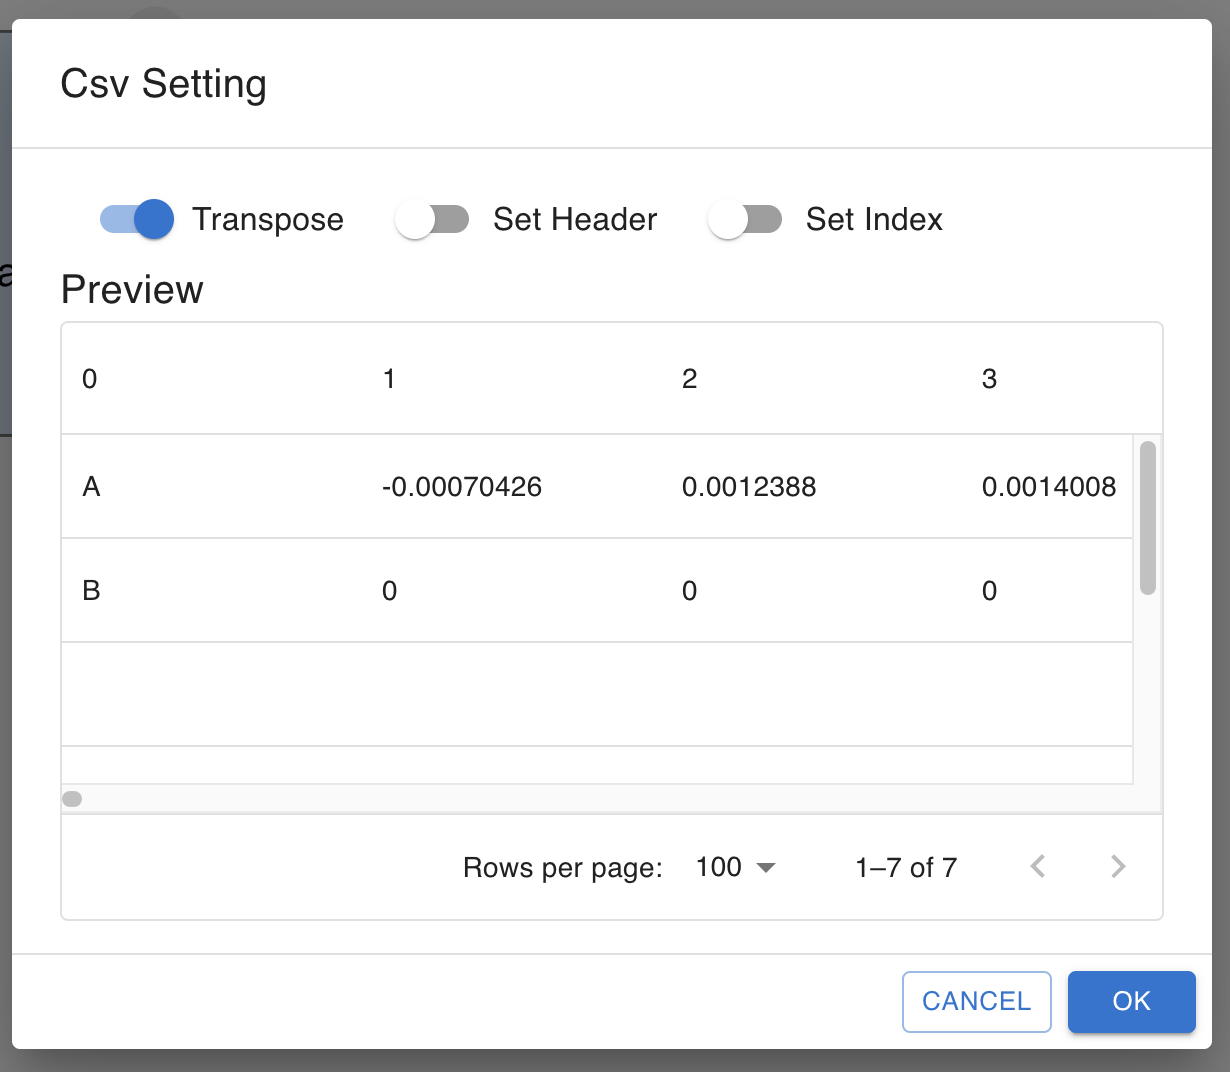This screenshot has width=1230, height=1072.
Task: Click the 1–7 of 7 pagination text
Action: tap(906, 867)
